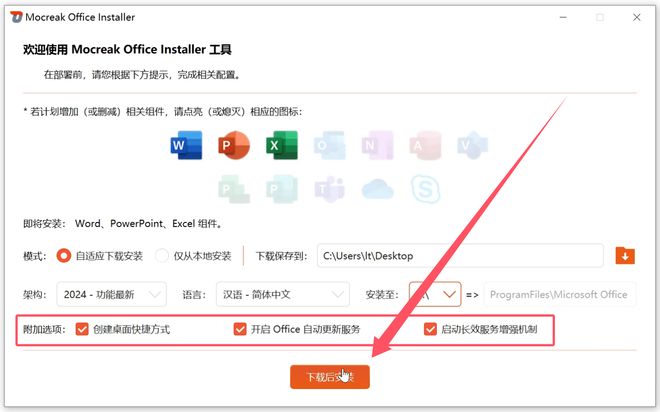Enable the Publisher component icon
The height and width of the screenshot is (412, 660).
click(x=282, y=189)
